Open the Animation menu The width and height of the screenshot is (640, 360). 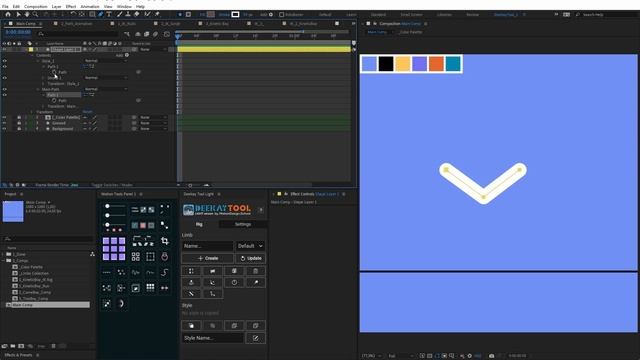click(x=90, y=7)
